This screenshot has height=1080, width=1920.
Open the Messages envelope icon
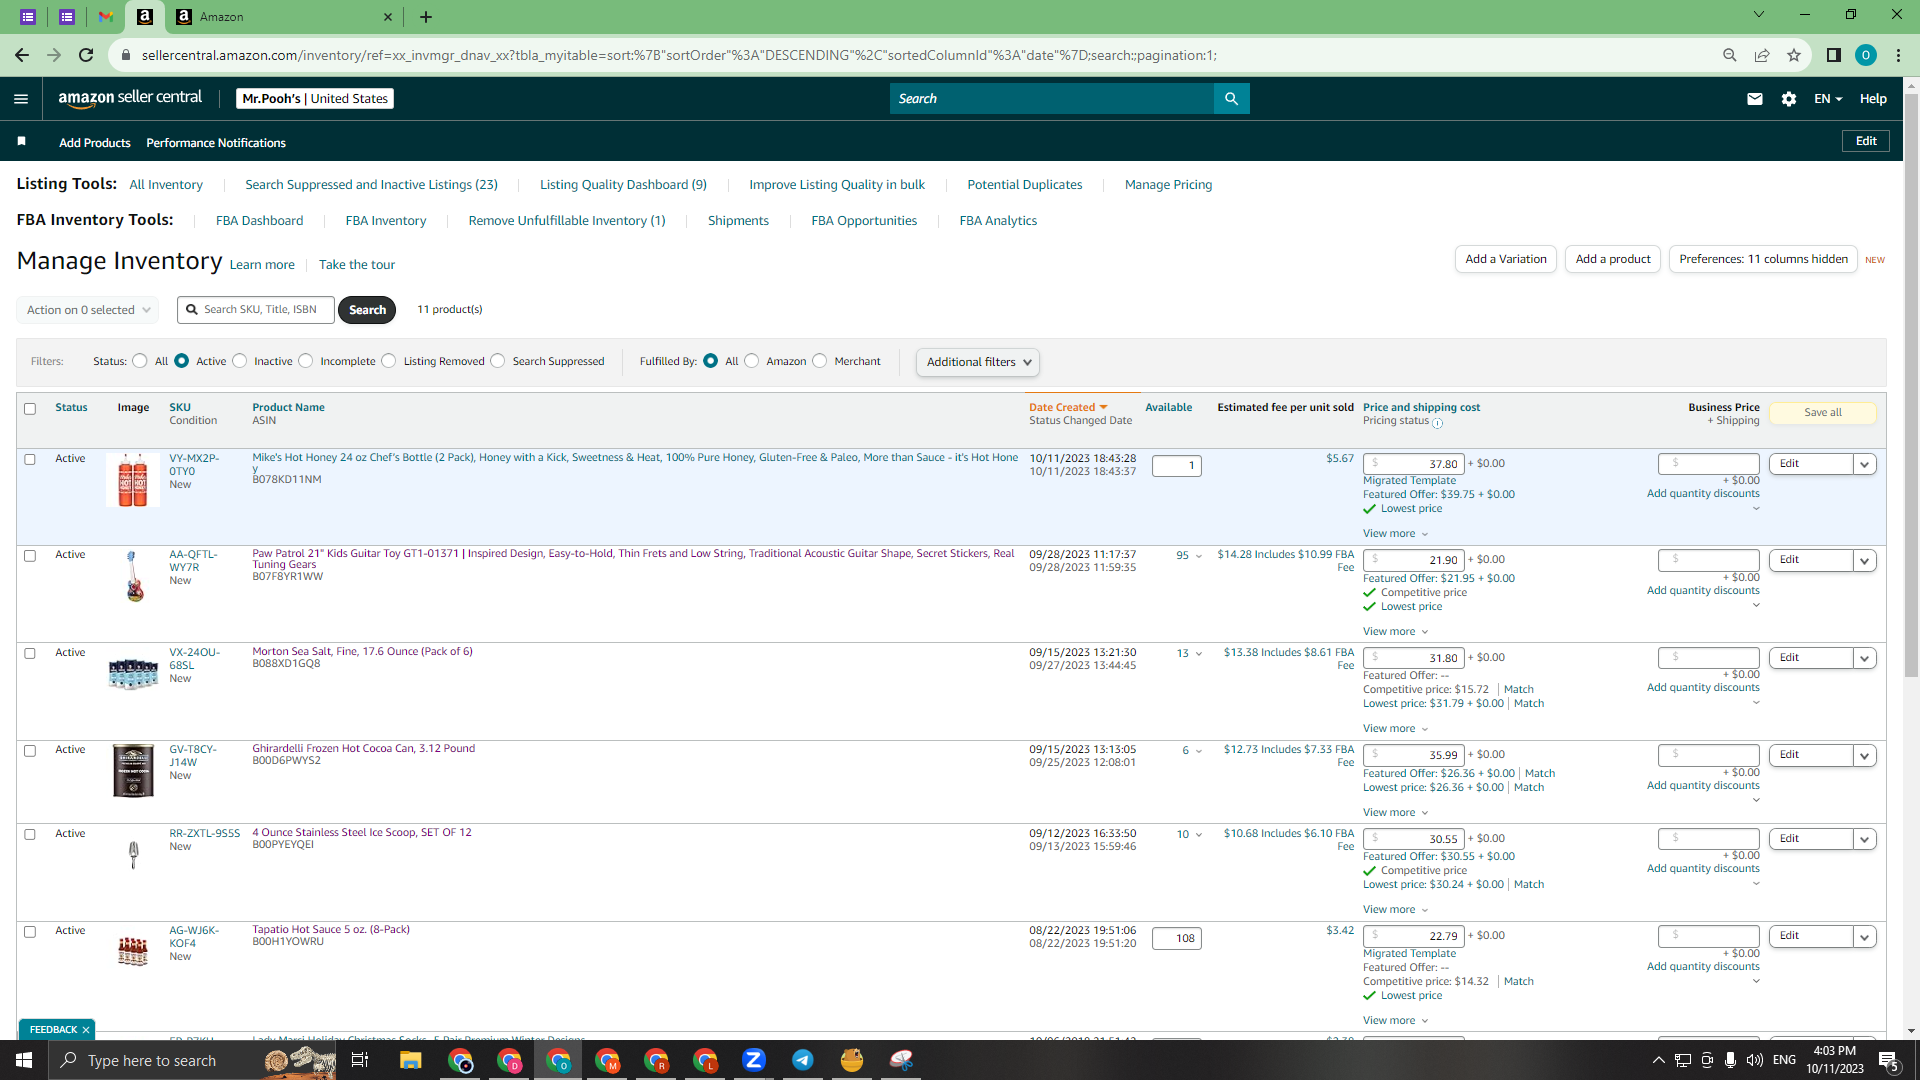(1754, 99)
